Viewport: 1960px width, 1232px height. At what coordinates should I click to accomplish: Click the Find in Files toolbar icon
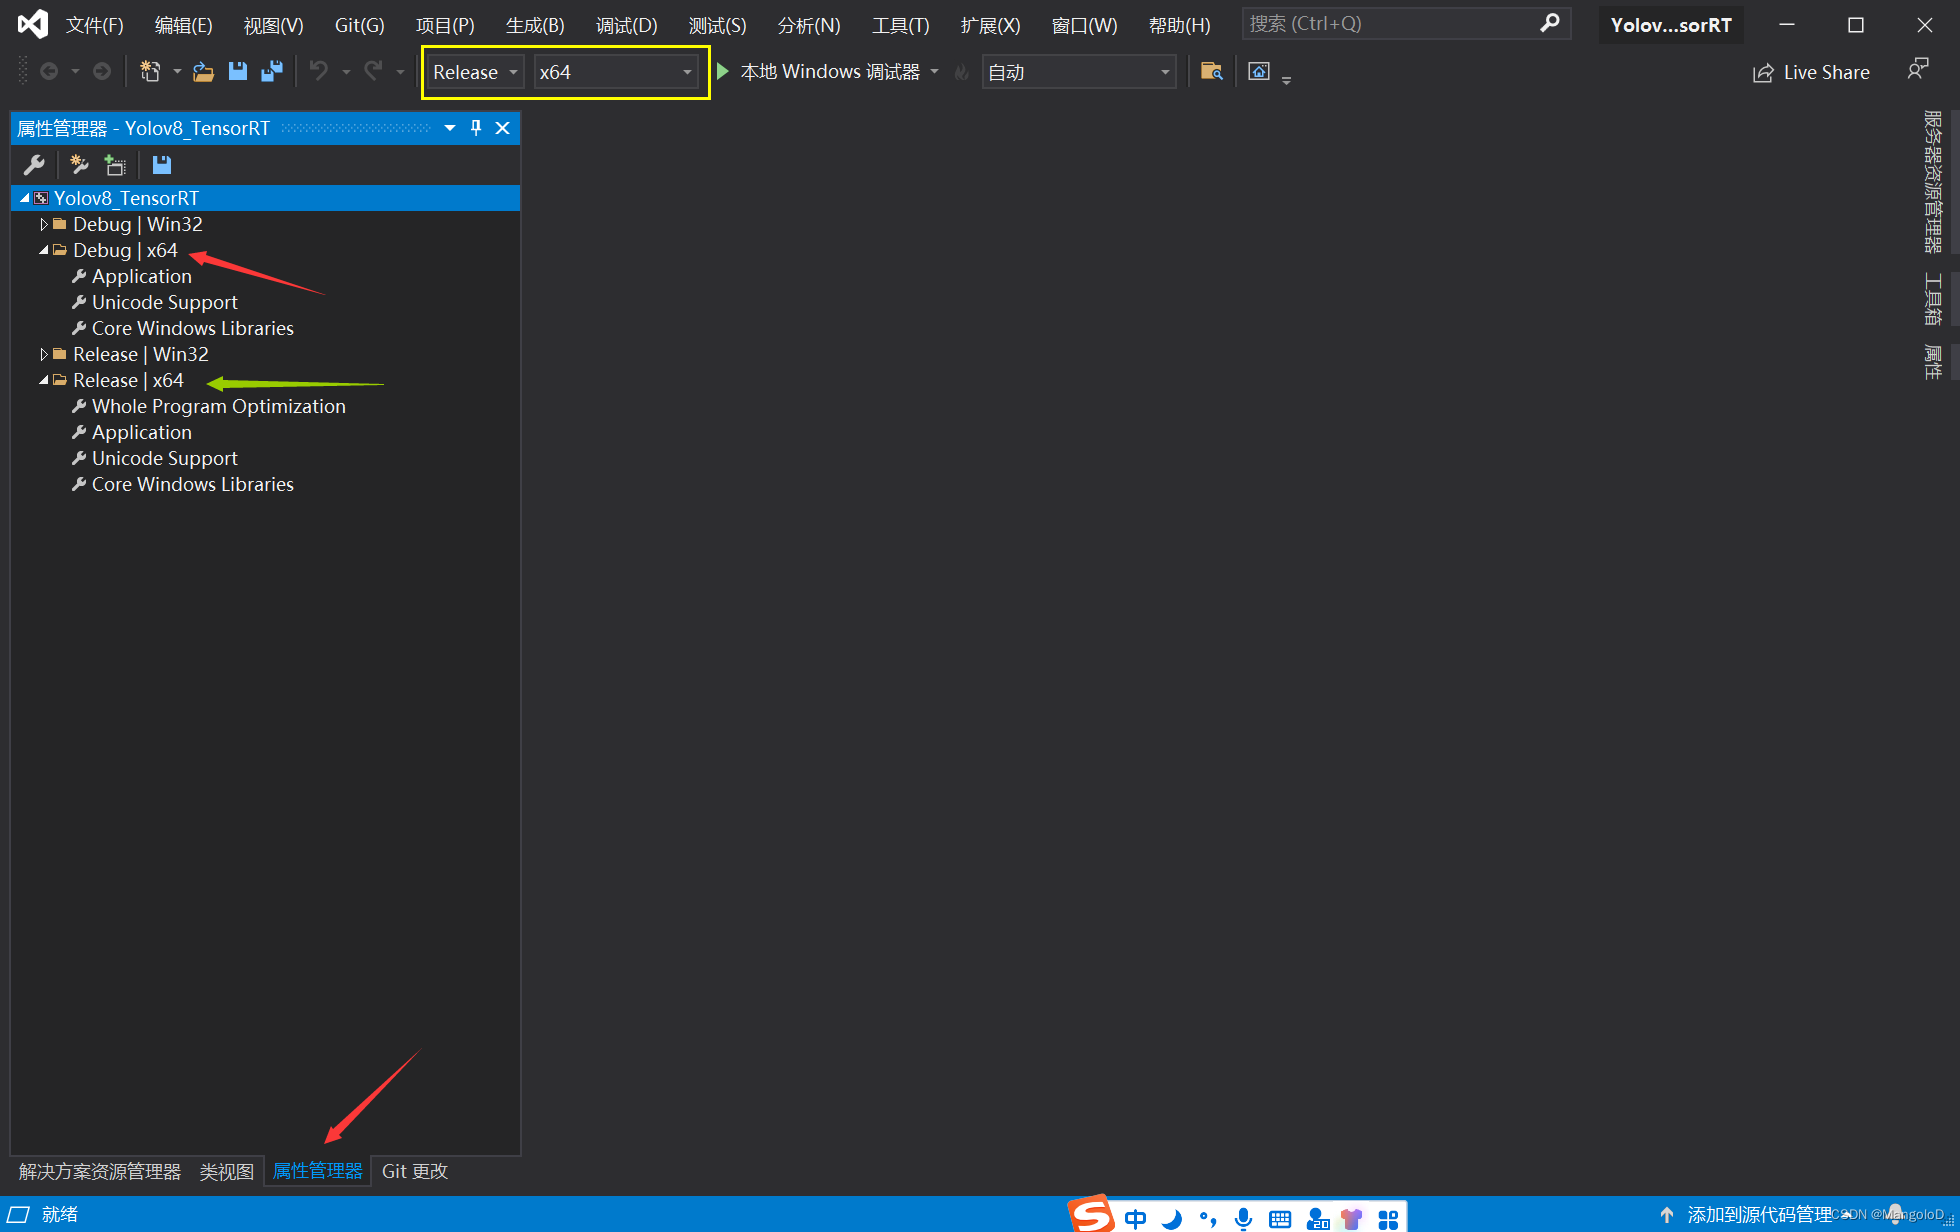[x=1211, y=71]
